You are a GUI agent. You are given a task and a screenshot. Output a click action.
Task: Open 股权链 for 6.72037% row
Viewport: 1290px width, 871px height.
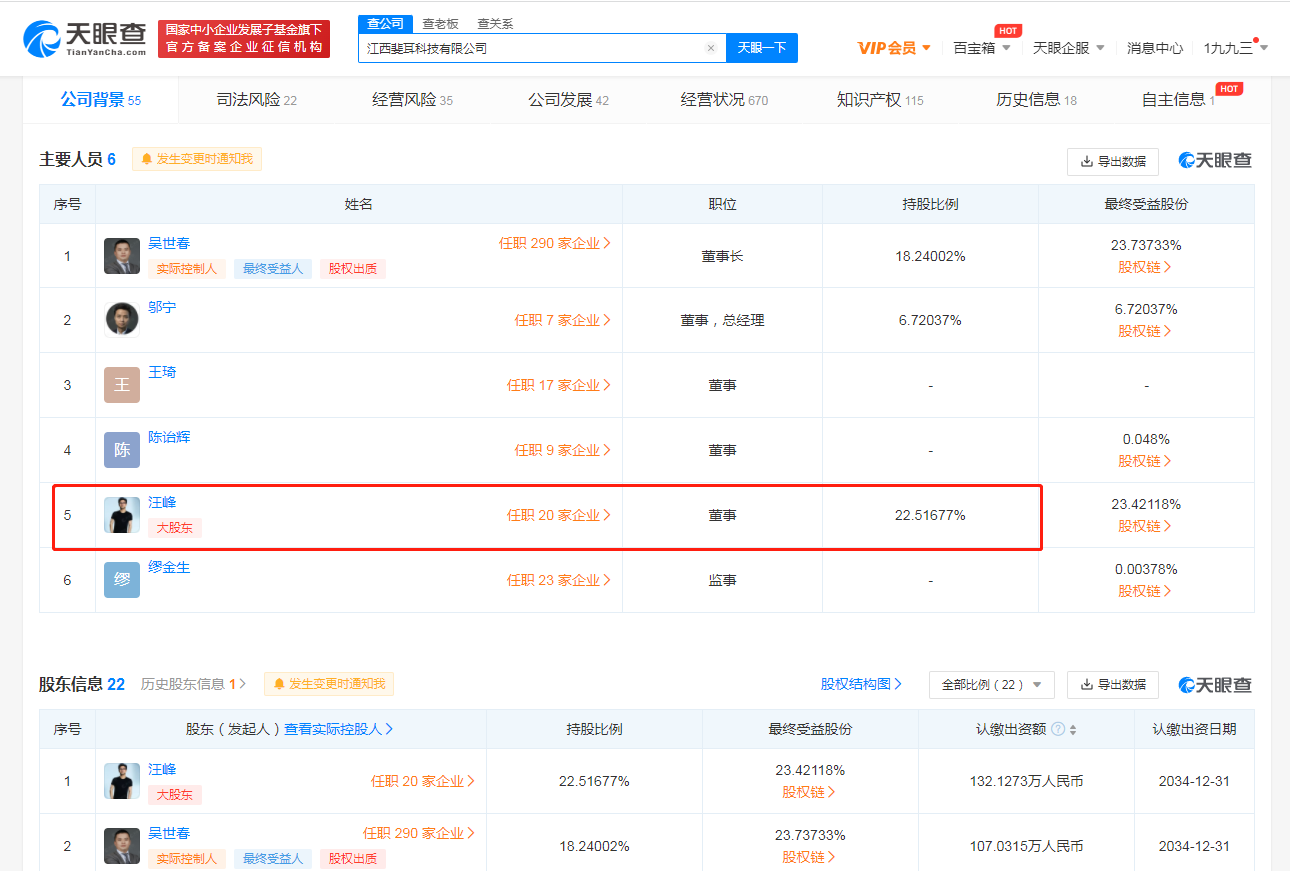1145,331
